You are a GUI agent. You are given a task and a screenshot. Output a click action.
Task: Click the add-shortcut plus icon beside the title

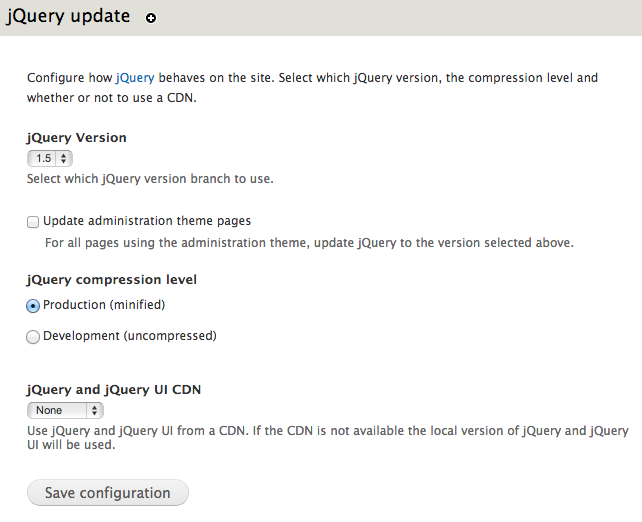click(151, 19)
